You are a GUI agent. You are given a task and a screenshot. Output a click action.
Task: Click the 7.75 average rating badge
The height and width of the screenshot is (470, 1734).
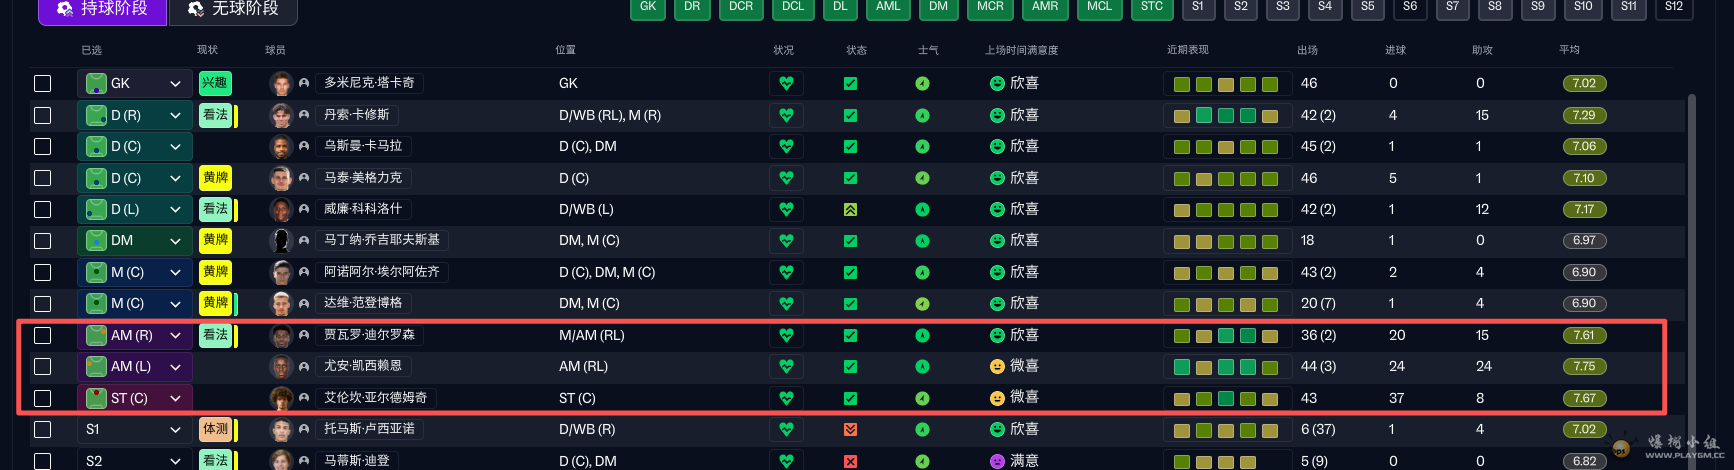1584,367
